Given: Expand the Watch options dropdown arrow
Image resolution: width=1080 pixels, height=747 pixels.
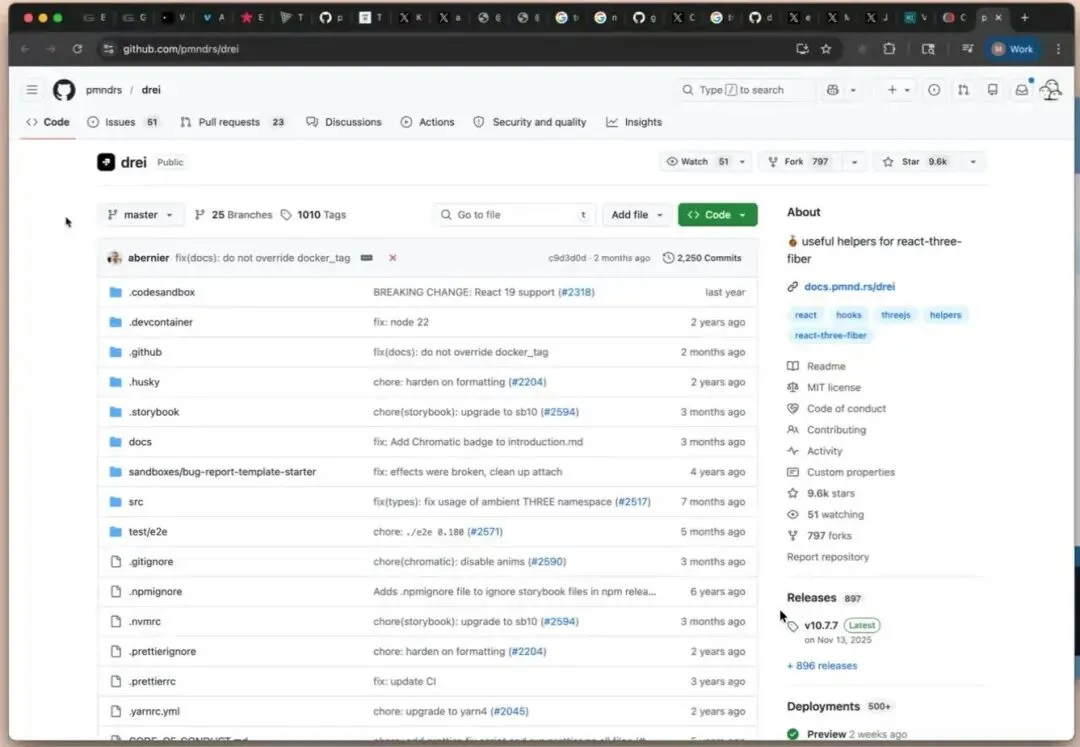Looking at the screenshot, I should [x=742, y=162].
